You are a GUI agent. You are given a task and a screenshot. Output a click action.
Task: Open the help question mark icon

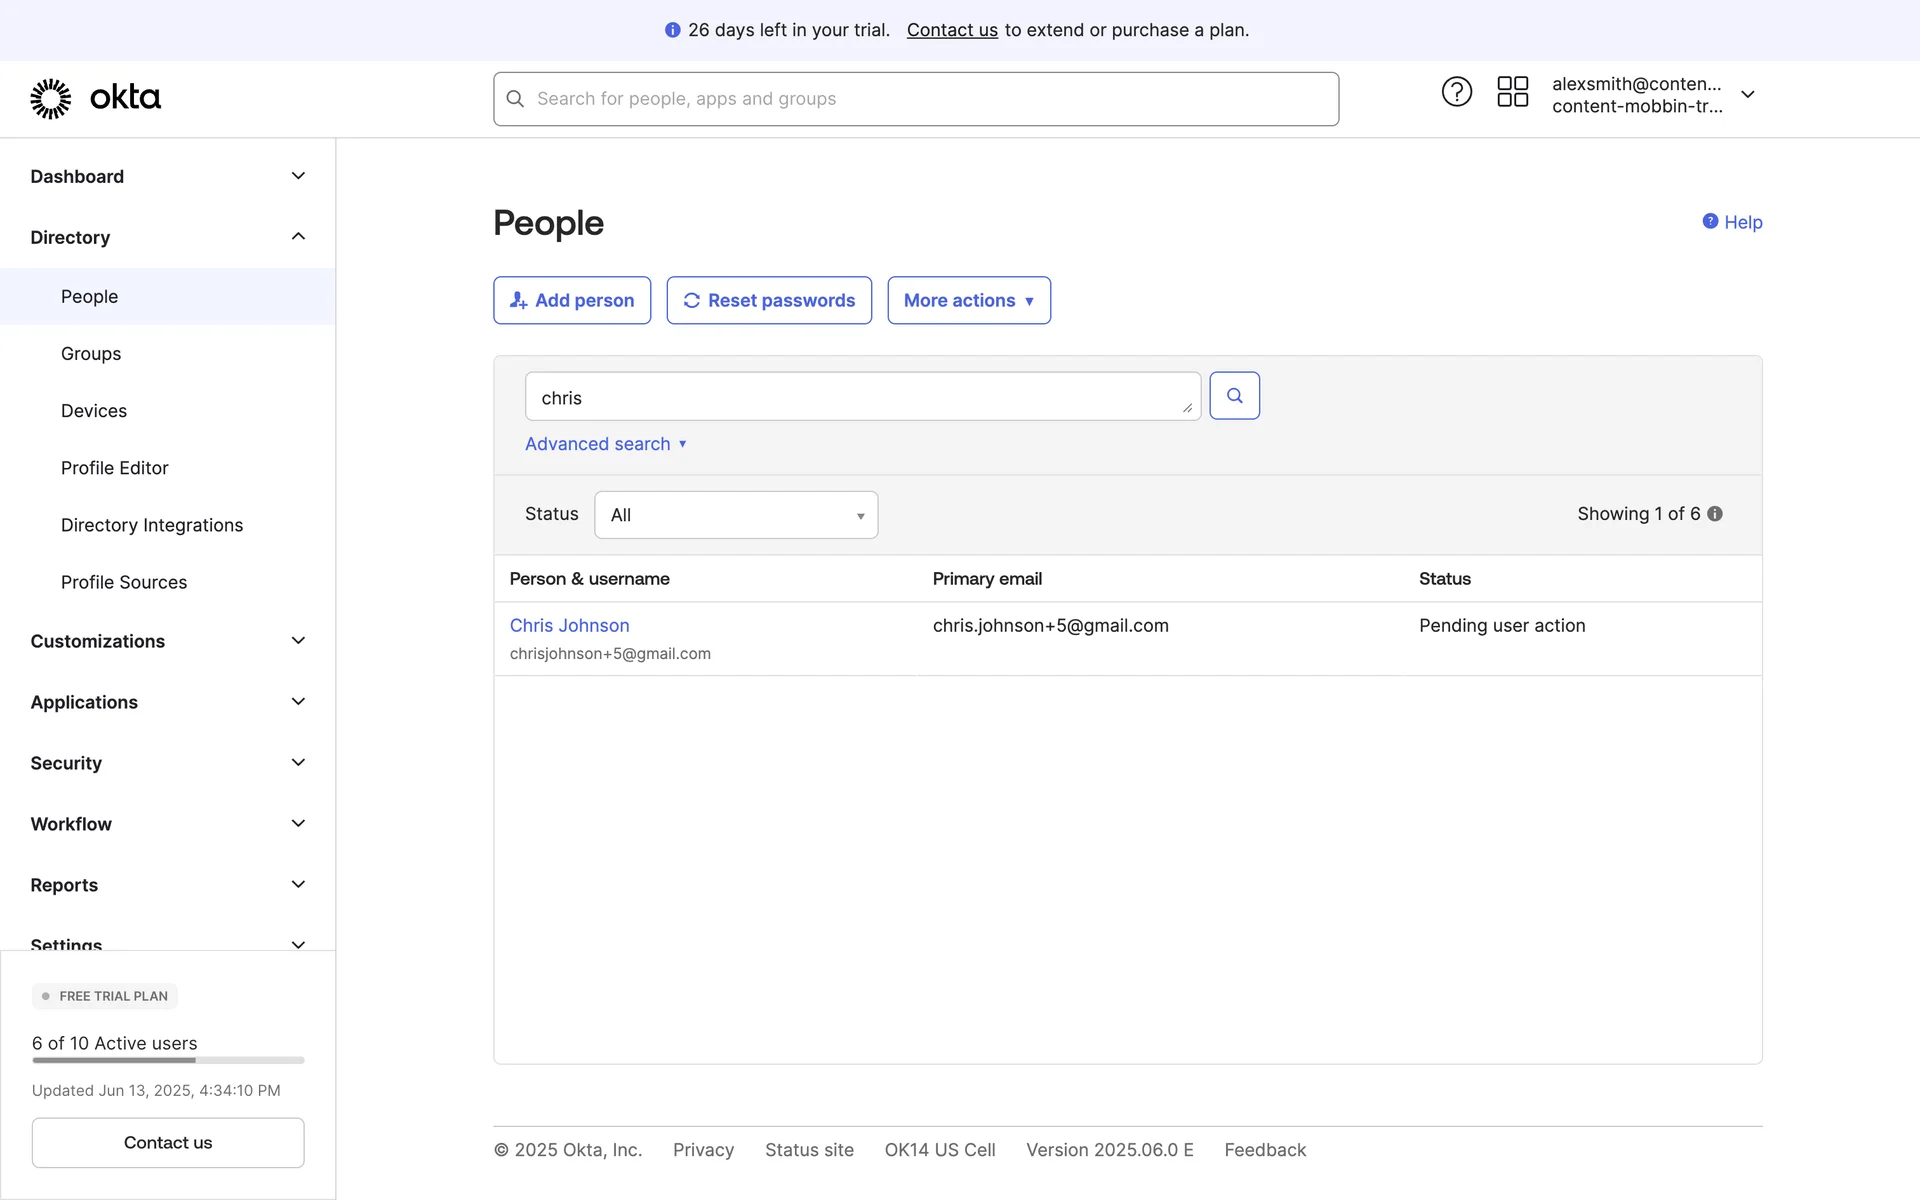pyautogui.click(x=1456, y=92)
